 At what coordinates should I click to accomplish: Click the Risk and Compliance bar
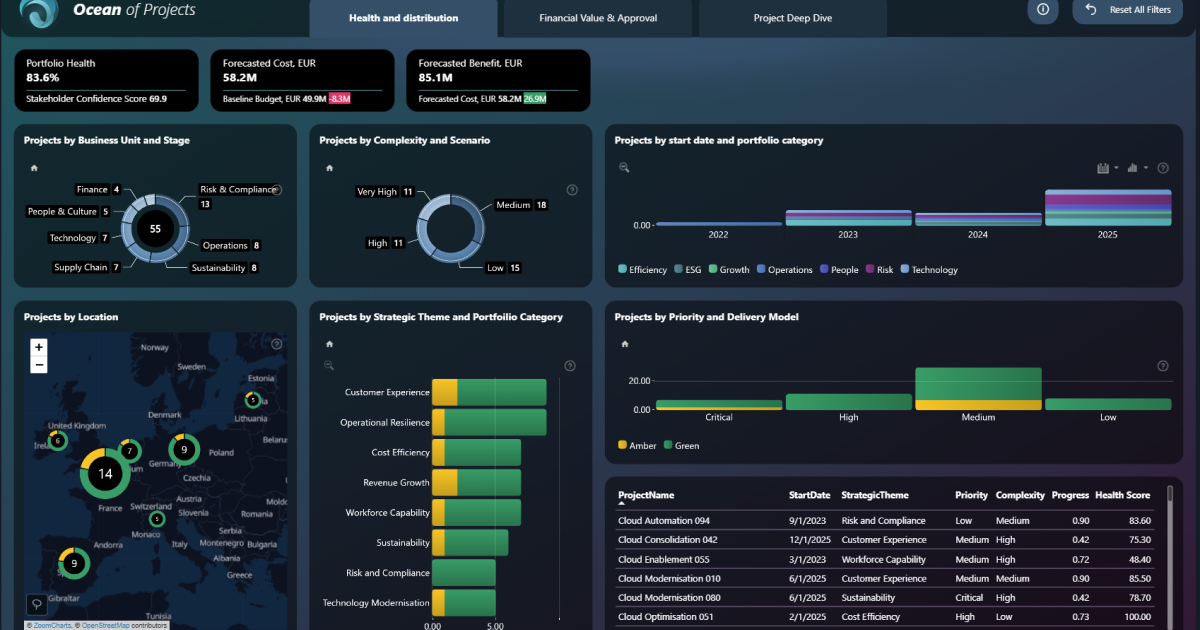tap(463, 573)
